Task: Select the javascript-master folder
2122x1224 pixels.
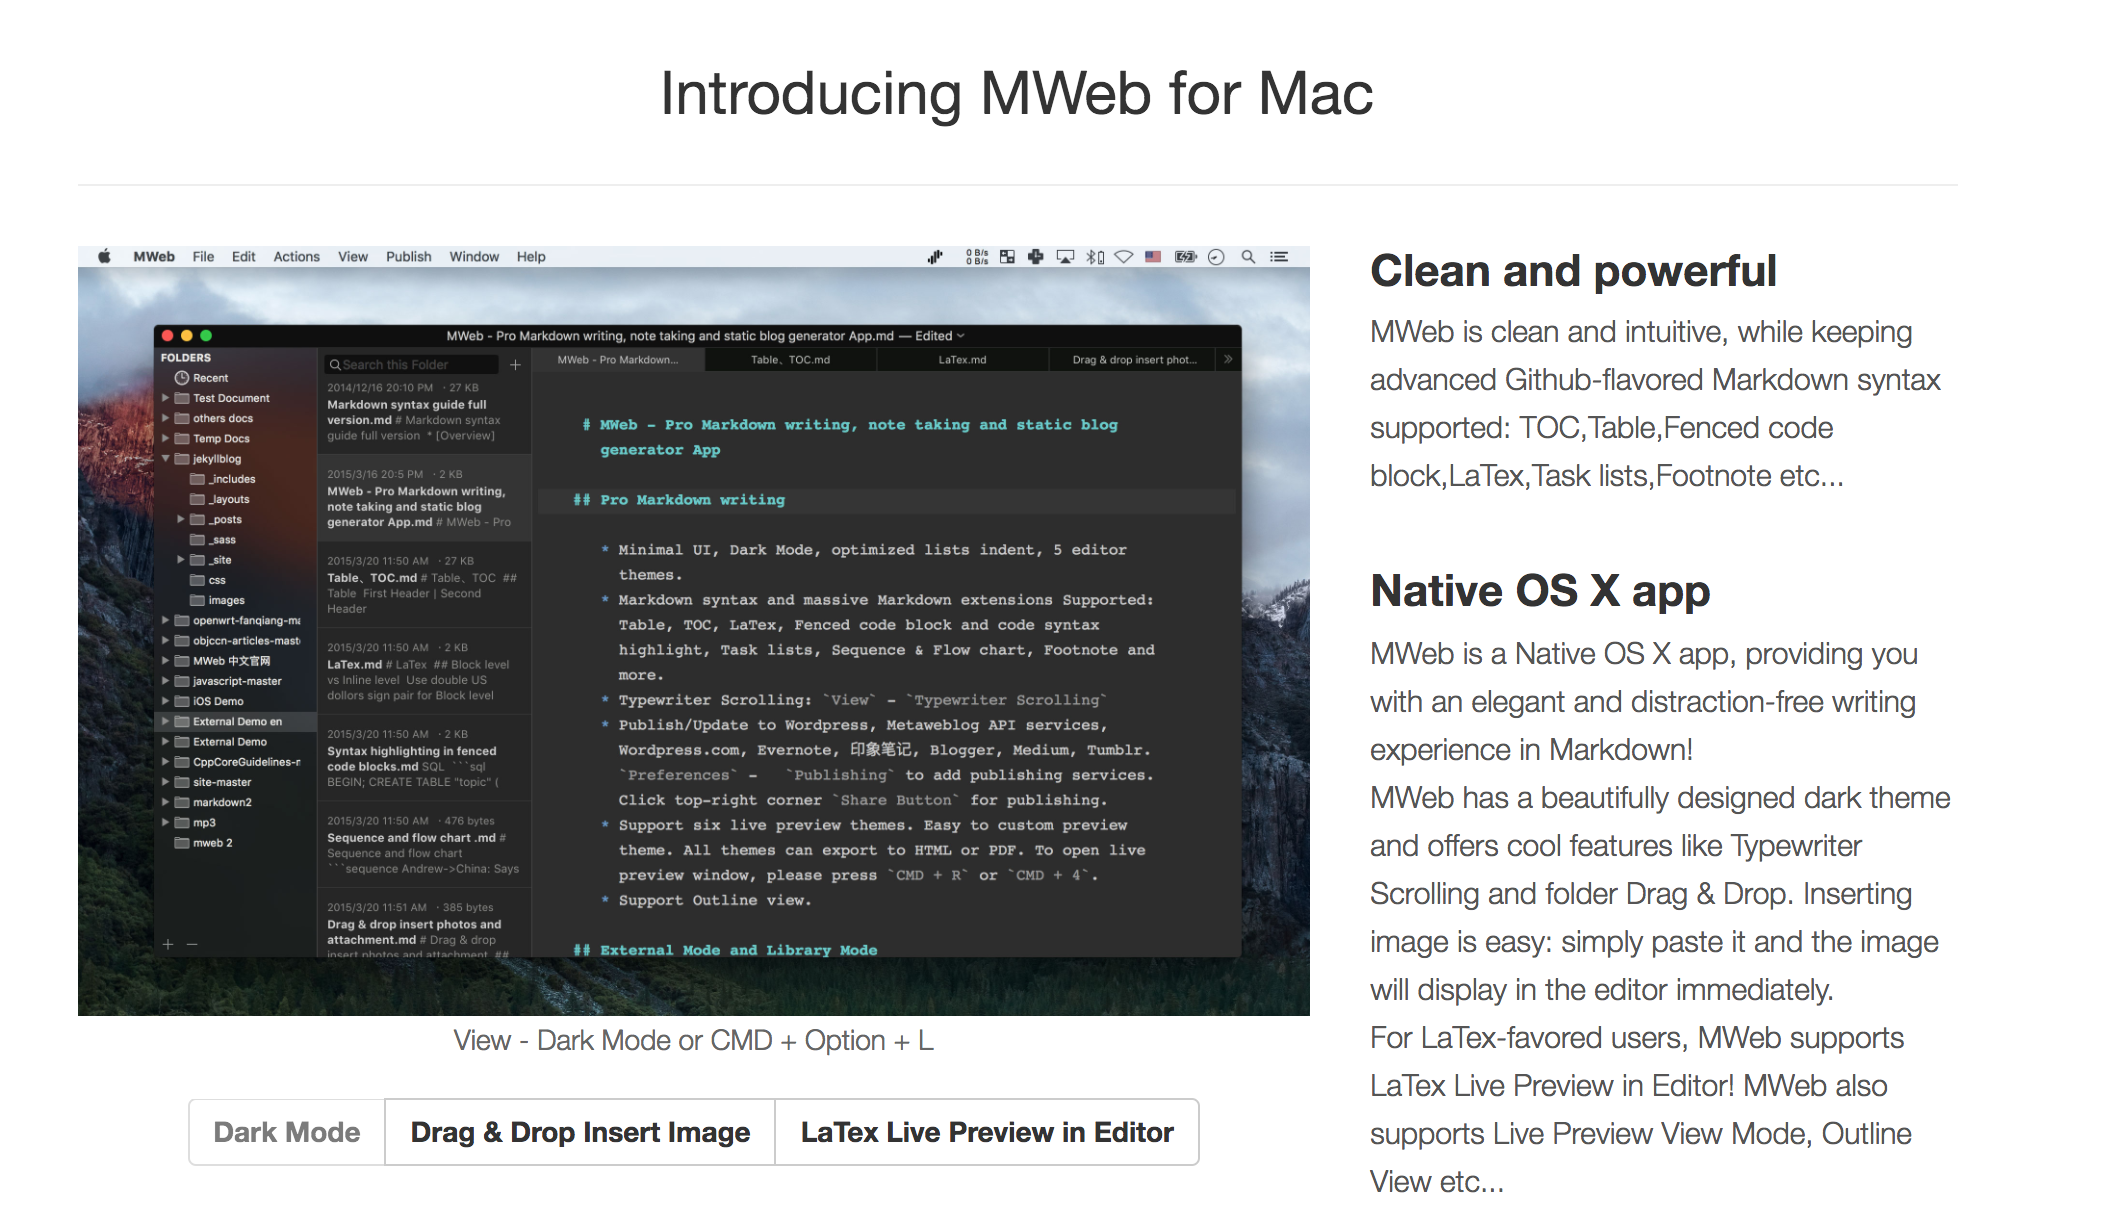Action: (x=236, y=681)
